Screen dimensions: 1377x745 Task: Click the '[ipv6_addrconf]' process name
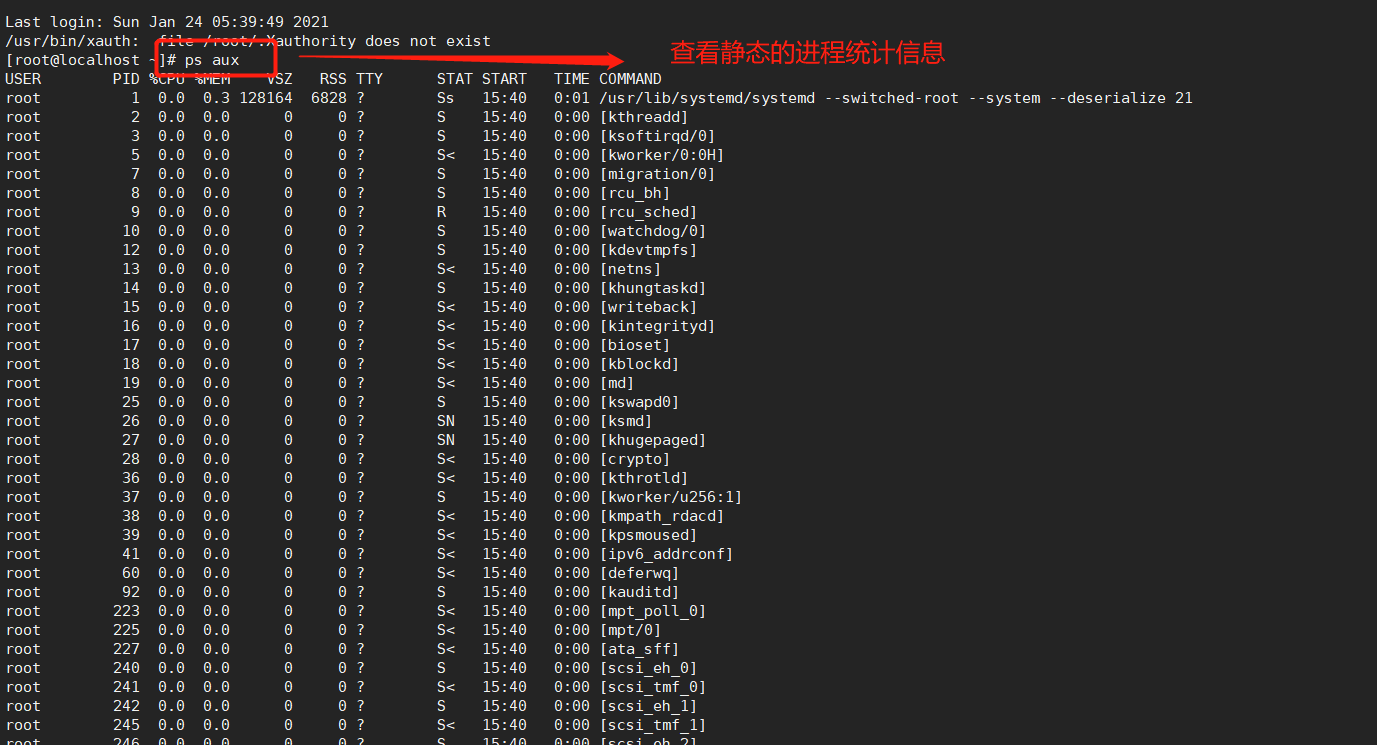pos(666,554)
